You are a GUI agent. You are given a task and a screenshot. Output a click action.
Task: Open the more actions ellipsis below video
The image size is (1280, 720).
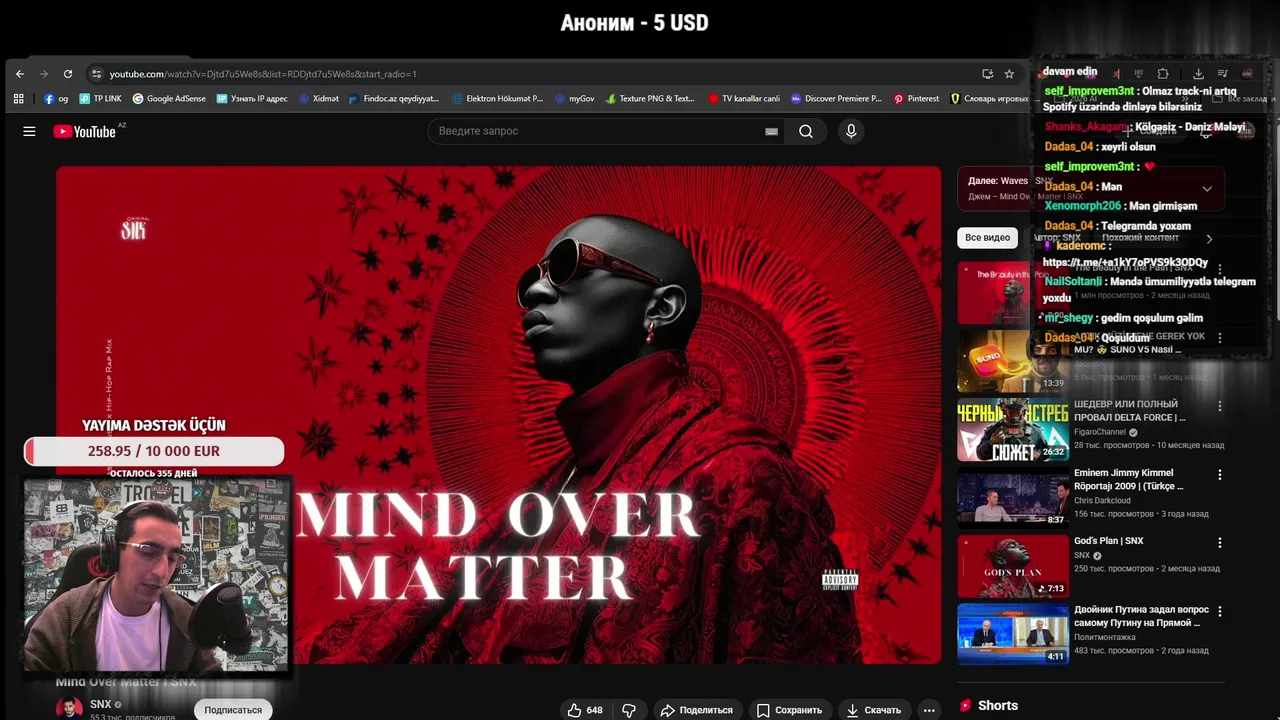coord(929,710)
